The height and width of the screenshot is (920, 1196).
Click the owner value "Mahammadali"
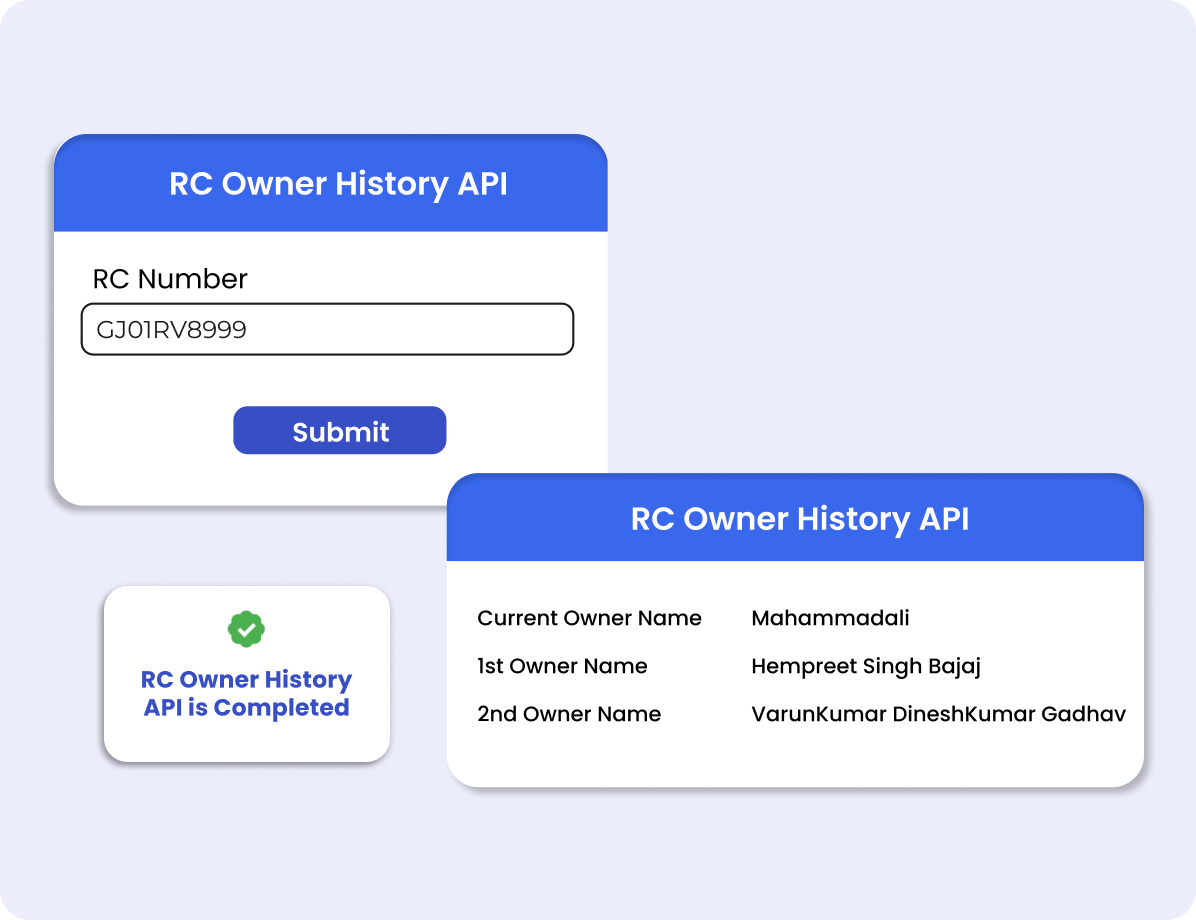tap(830, 618)
